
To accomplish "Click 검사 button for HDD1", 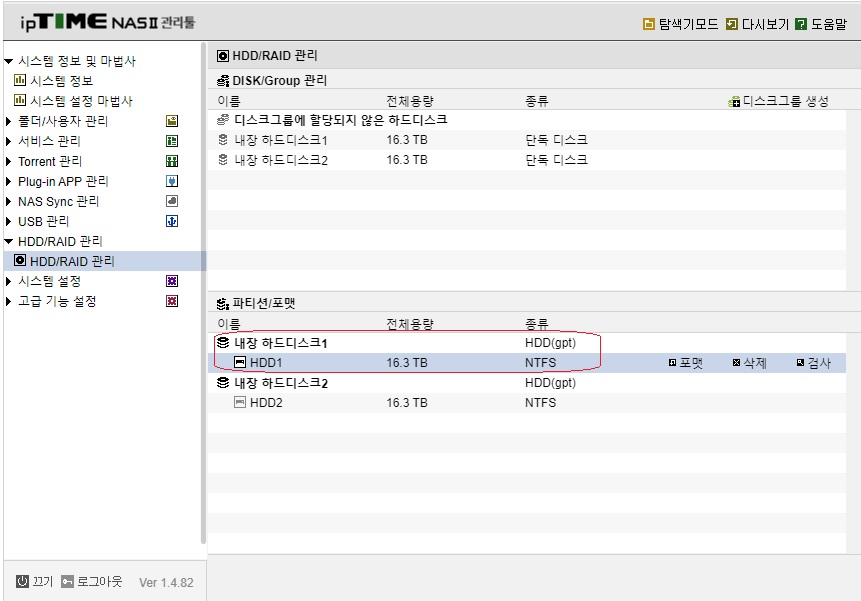I will (x=814, y=363).
